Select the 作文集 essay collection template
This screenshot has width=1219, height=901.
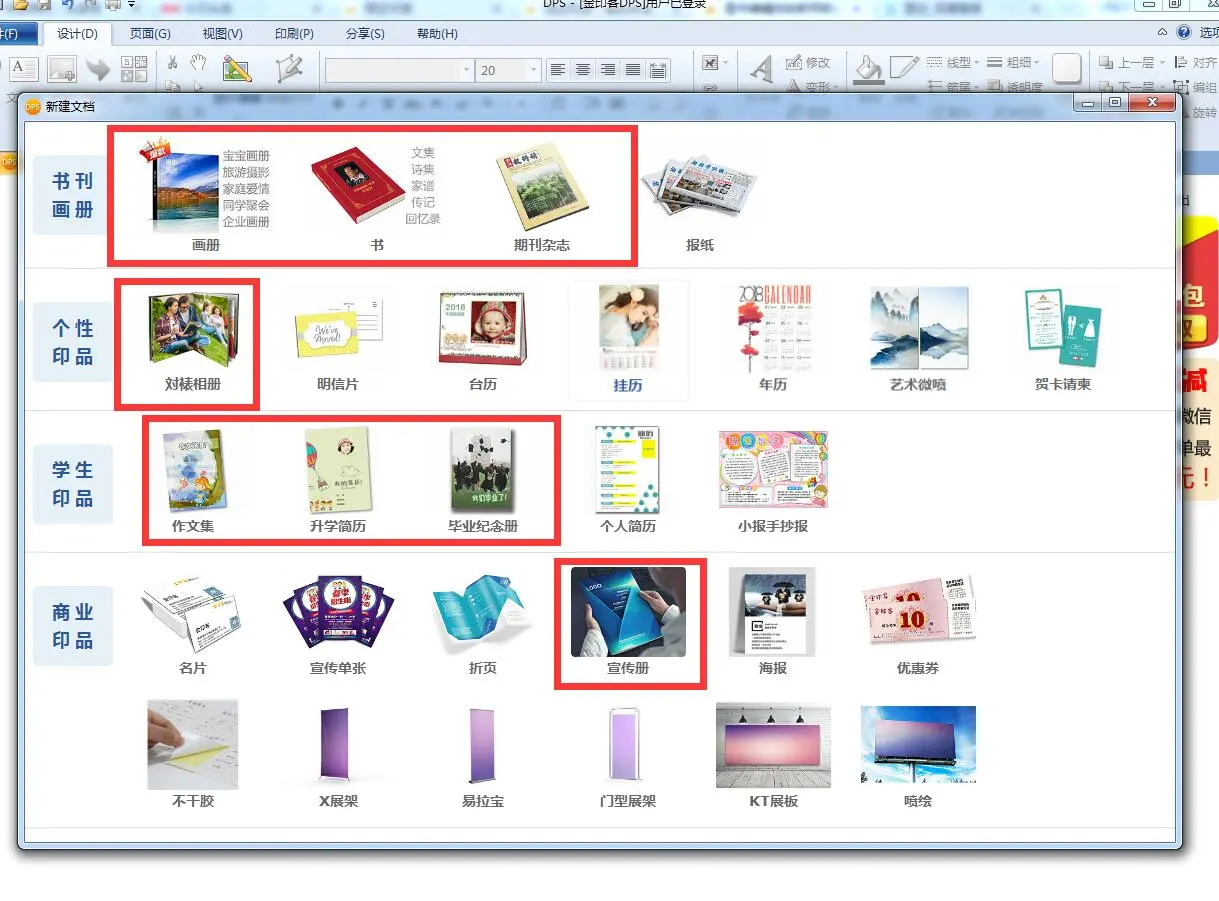click(193, 481)
